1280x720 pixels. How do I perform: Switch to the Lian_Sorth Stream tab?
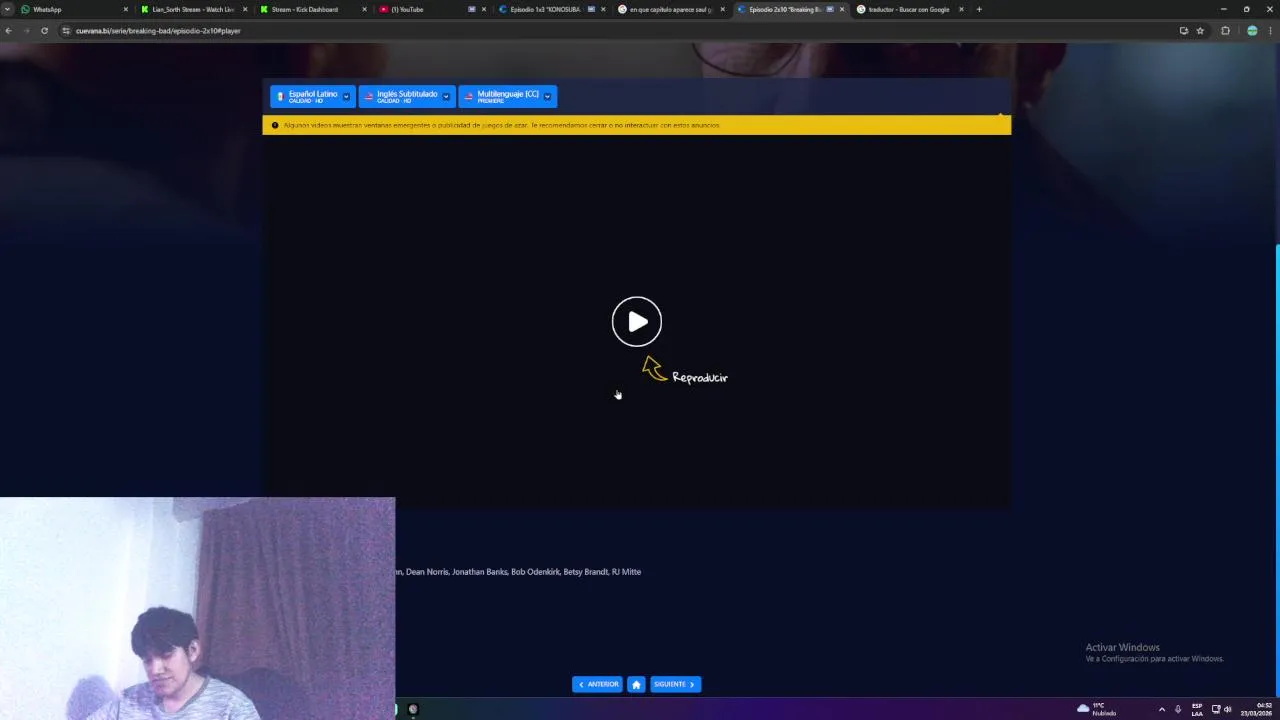pos(193,9)
